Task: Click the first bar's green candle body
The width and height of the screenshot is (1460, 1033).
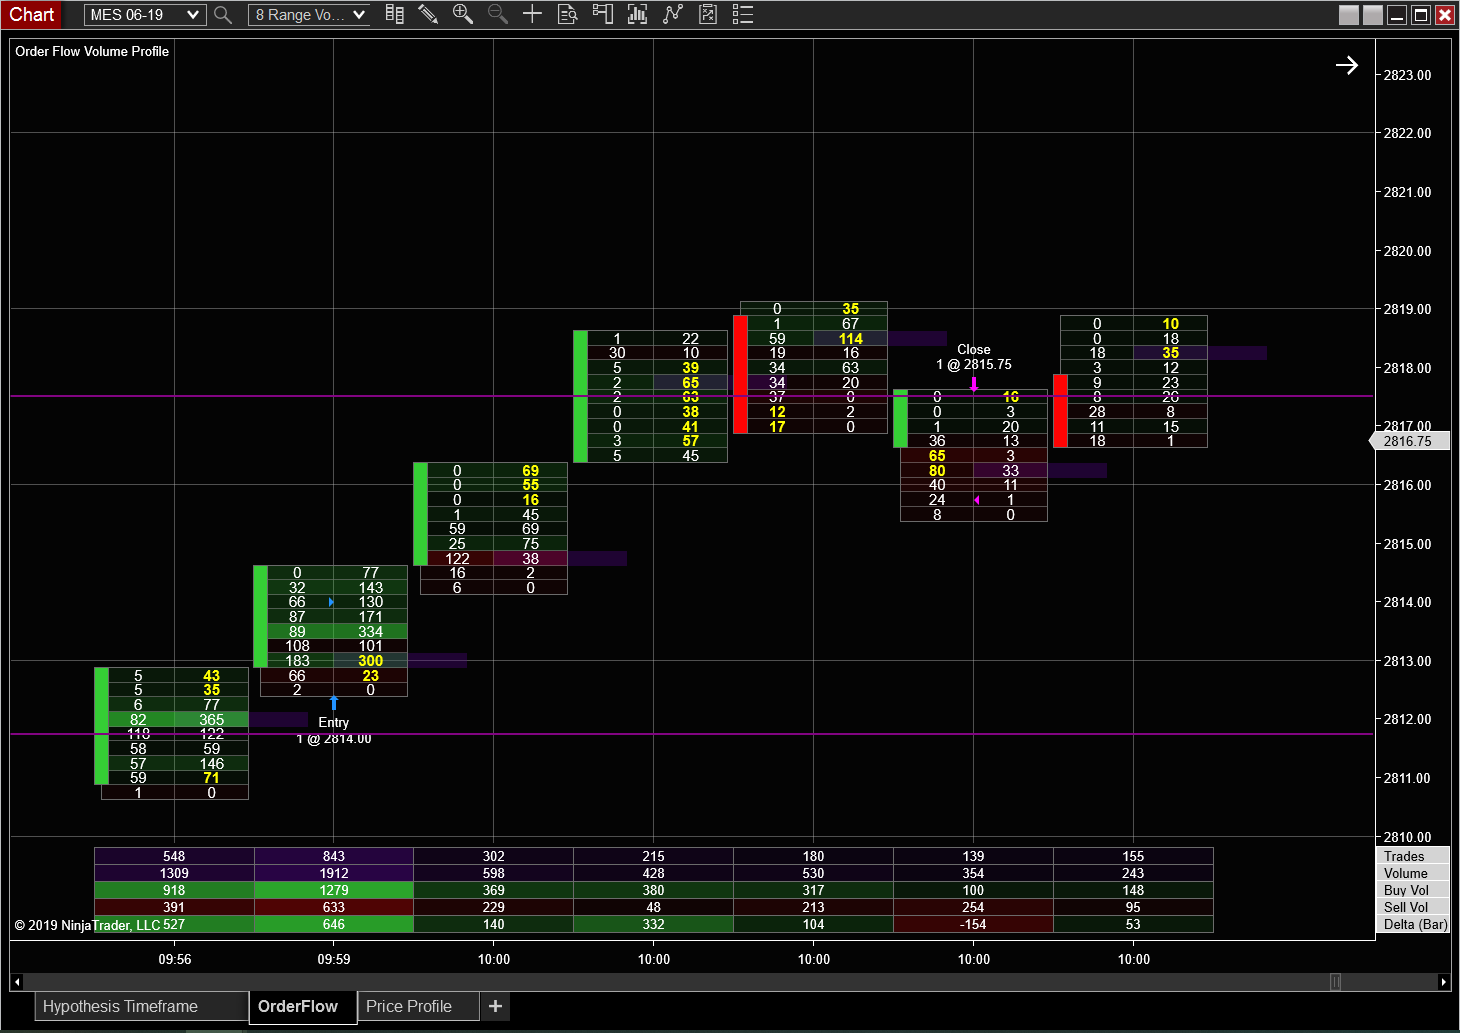Action: click(x=101, y=726)
